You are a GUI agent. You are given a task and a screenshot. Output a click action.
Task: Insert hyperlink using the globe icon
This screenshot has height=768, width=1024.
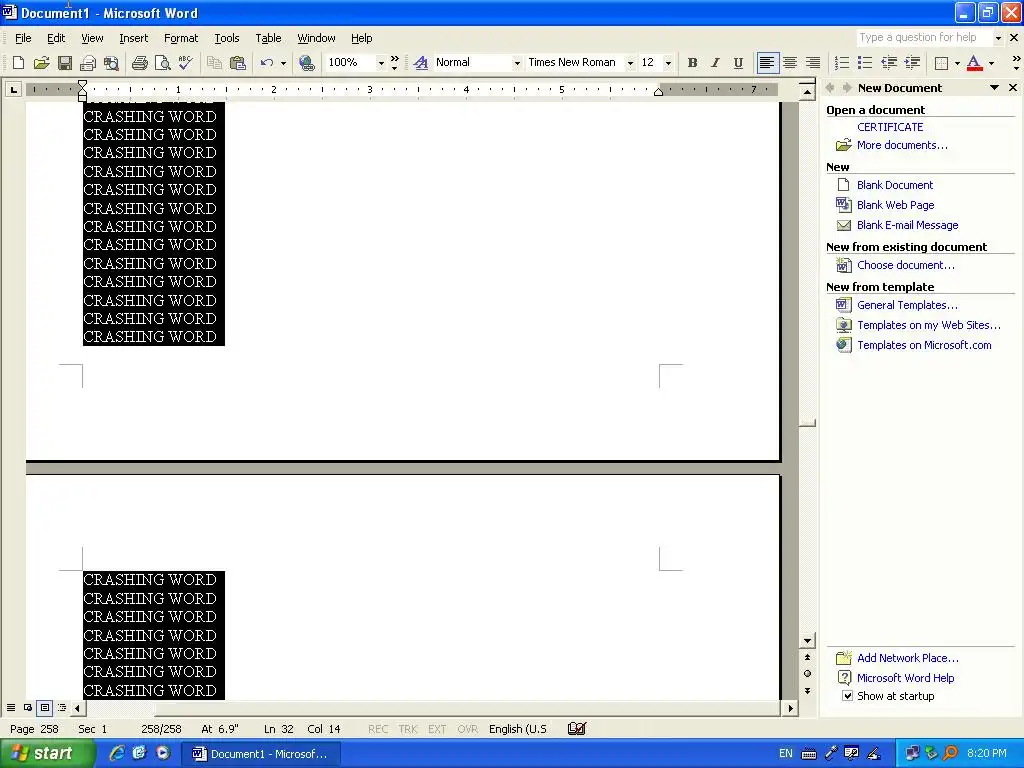coord(306,63)
